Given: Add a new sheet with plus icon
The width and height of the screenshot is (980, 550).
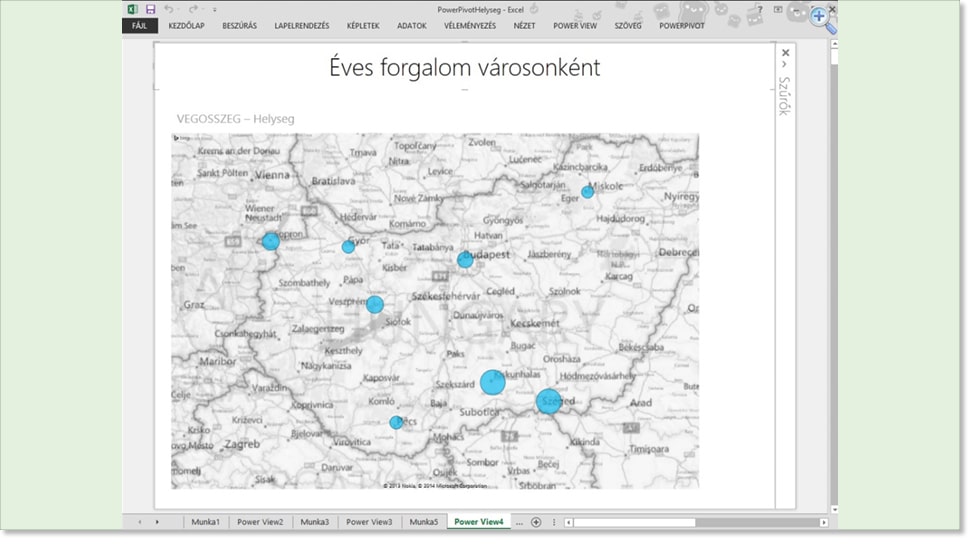Looking at the screenshot, I should 536,522.
